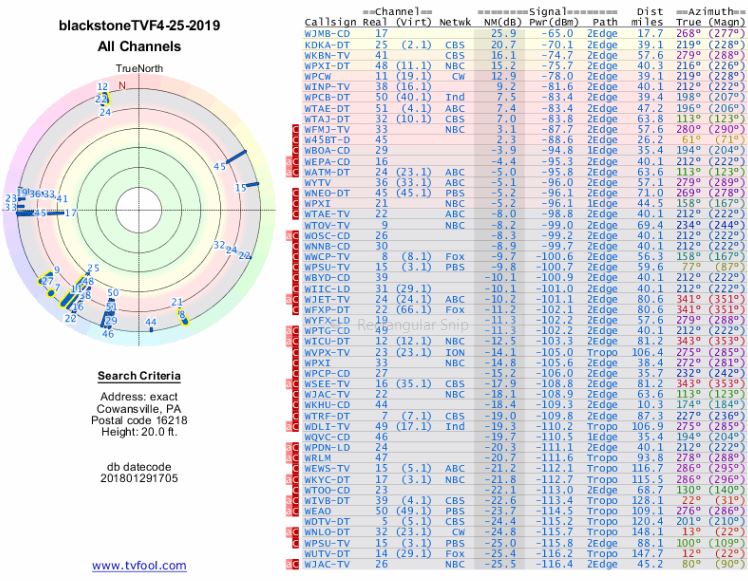
Task: Click the red flag icon beside WWCP-TV
Action: [x=294, y=256]
